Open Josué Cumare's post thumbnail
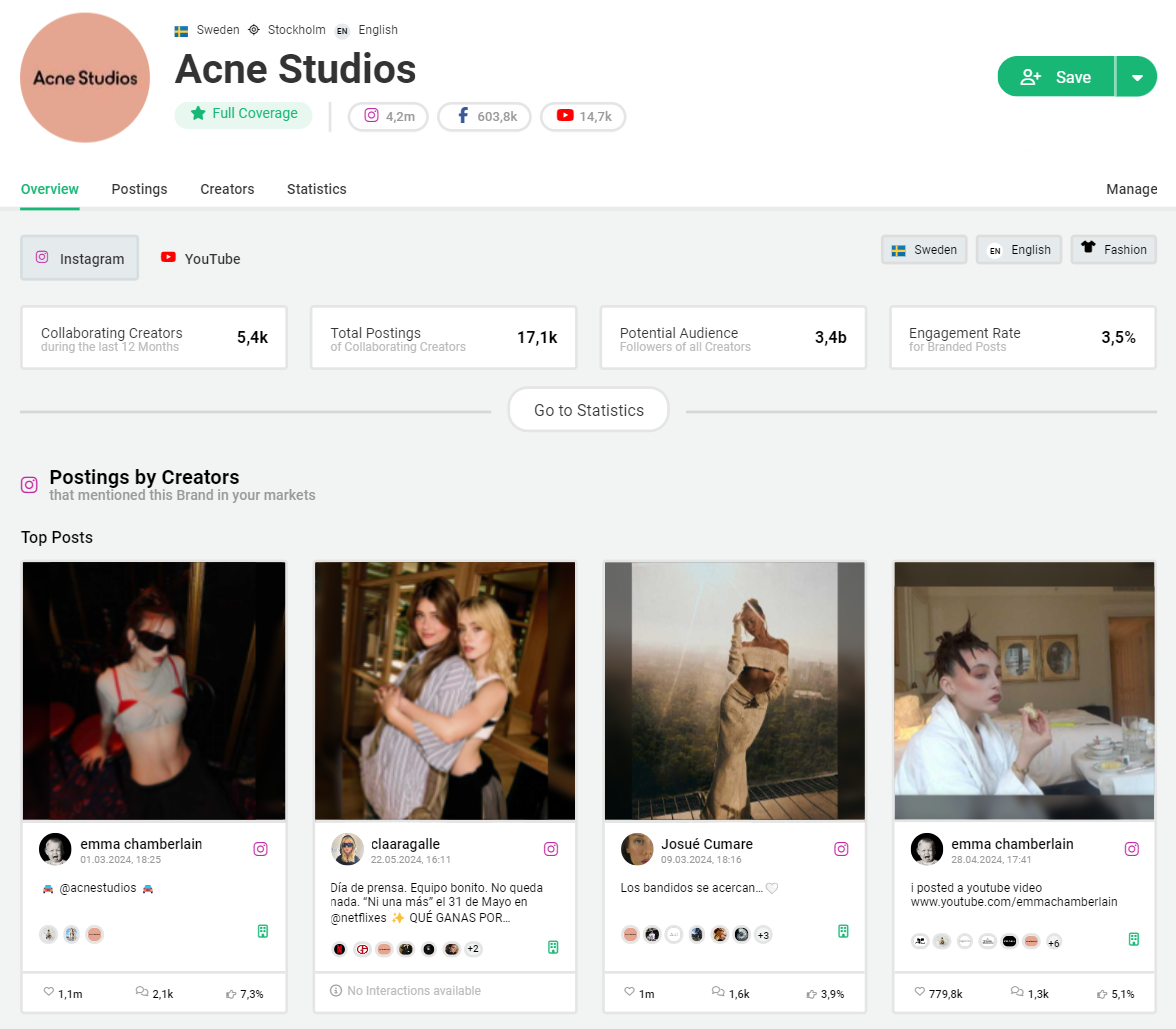The width and height of the screenshot is (1176, 1029). [735, 690]
